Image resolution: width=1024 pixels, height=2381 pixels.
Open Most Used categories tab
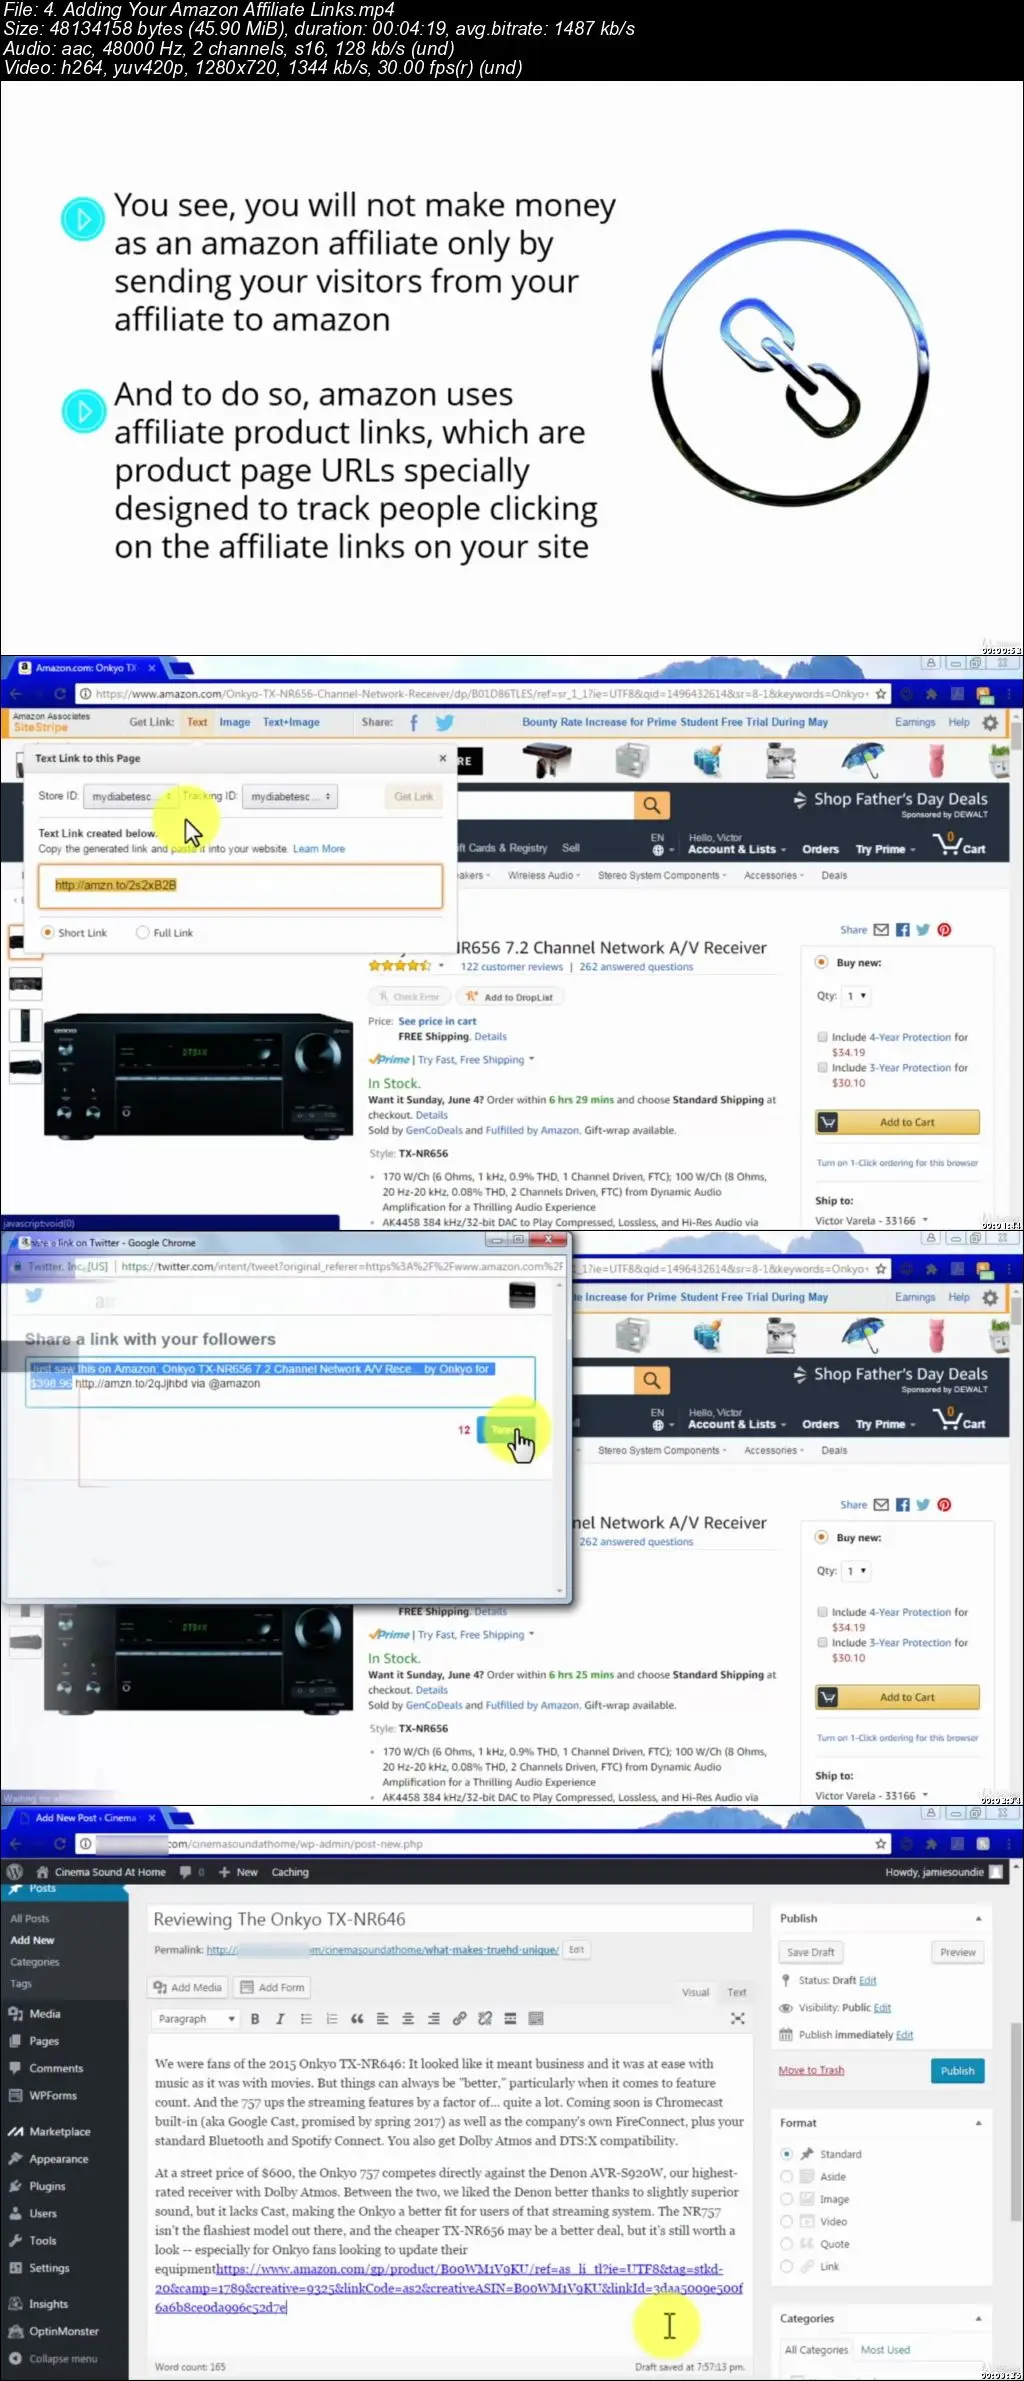(x=885, y=2350)
